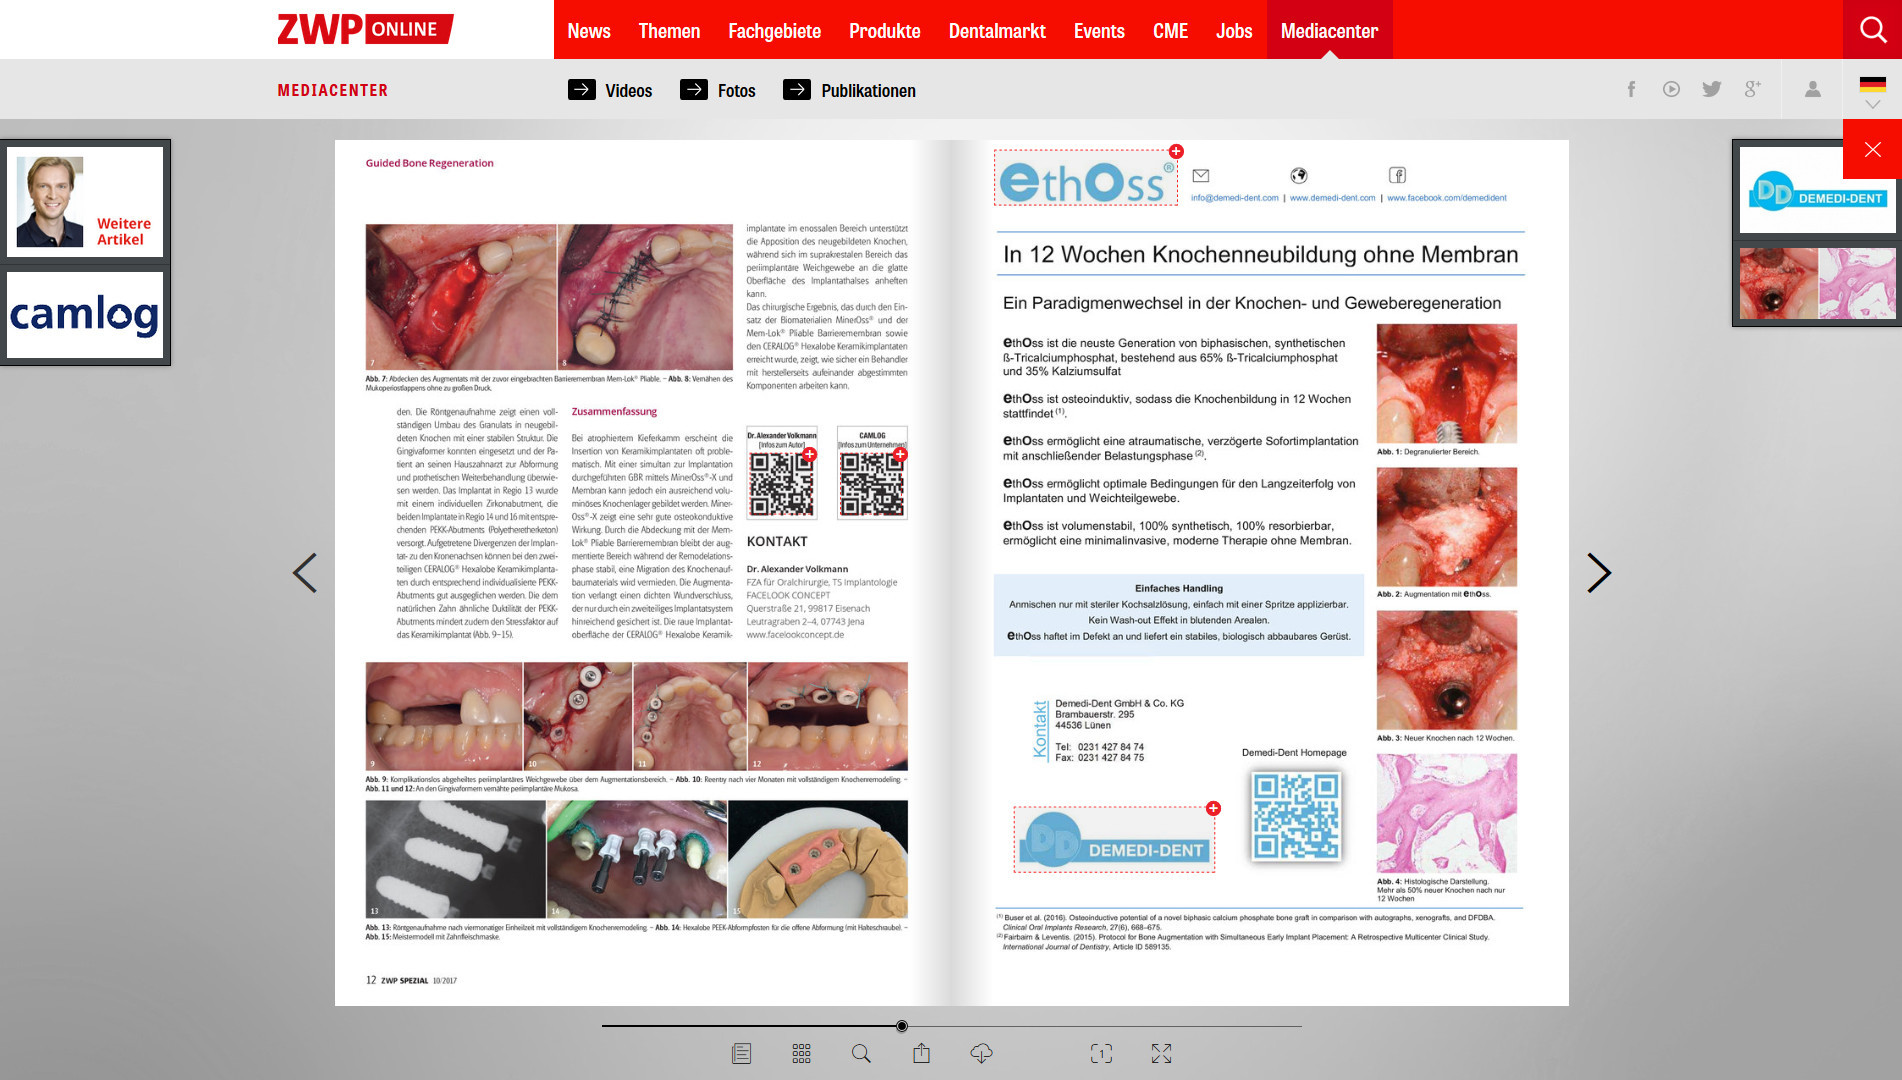Screen dimensions: 1902x1080
Task: Expand the German flag language dropdown
Action: pos(1872,93)
